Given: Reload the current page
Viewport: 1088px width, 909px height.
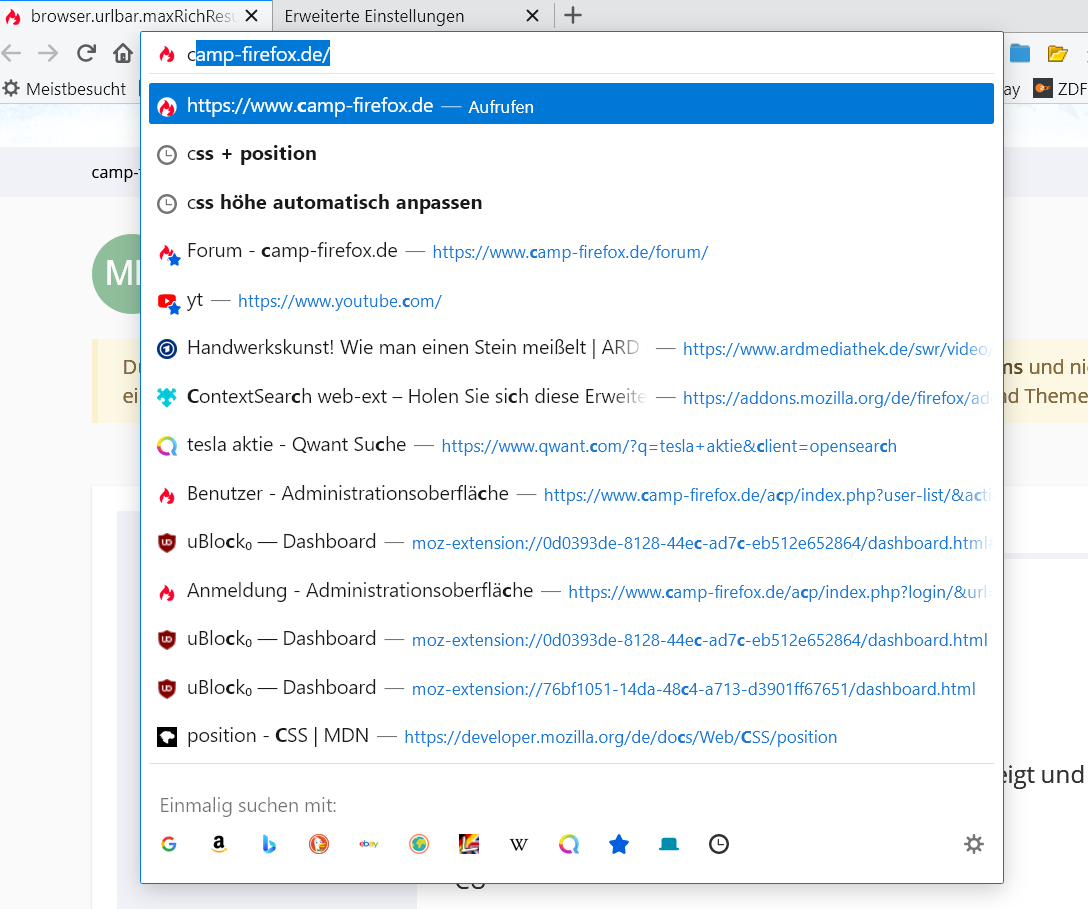Looking at the screenshot, I should [x=87, y=54].
